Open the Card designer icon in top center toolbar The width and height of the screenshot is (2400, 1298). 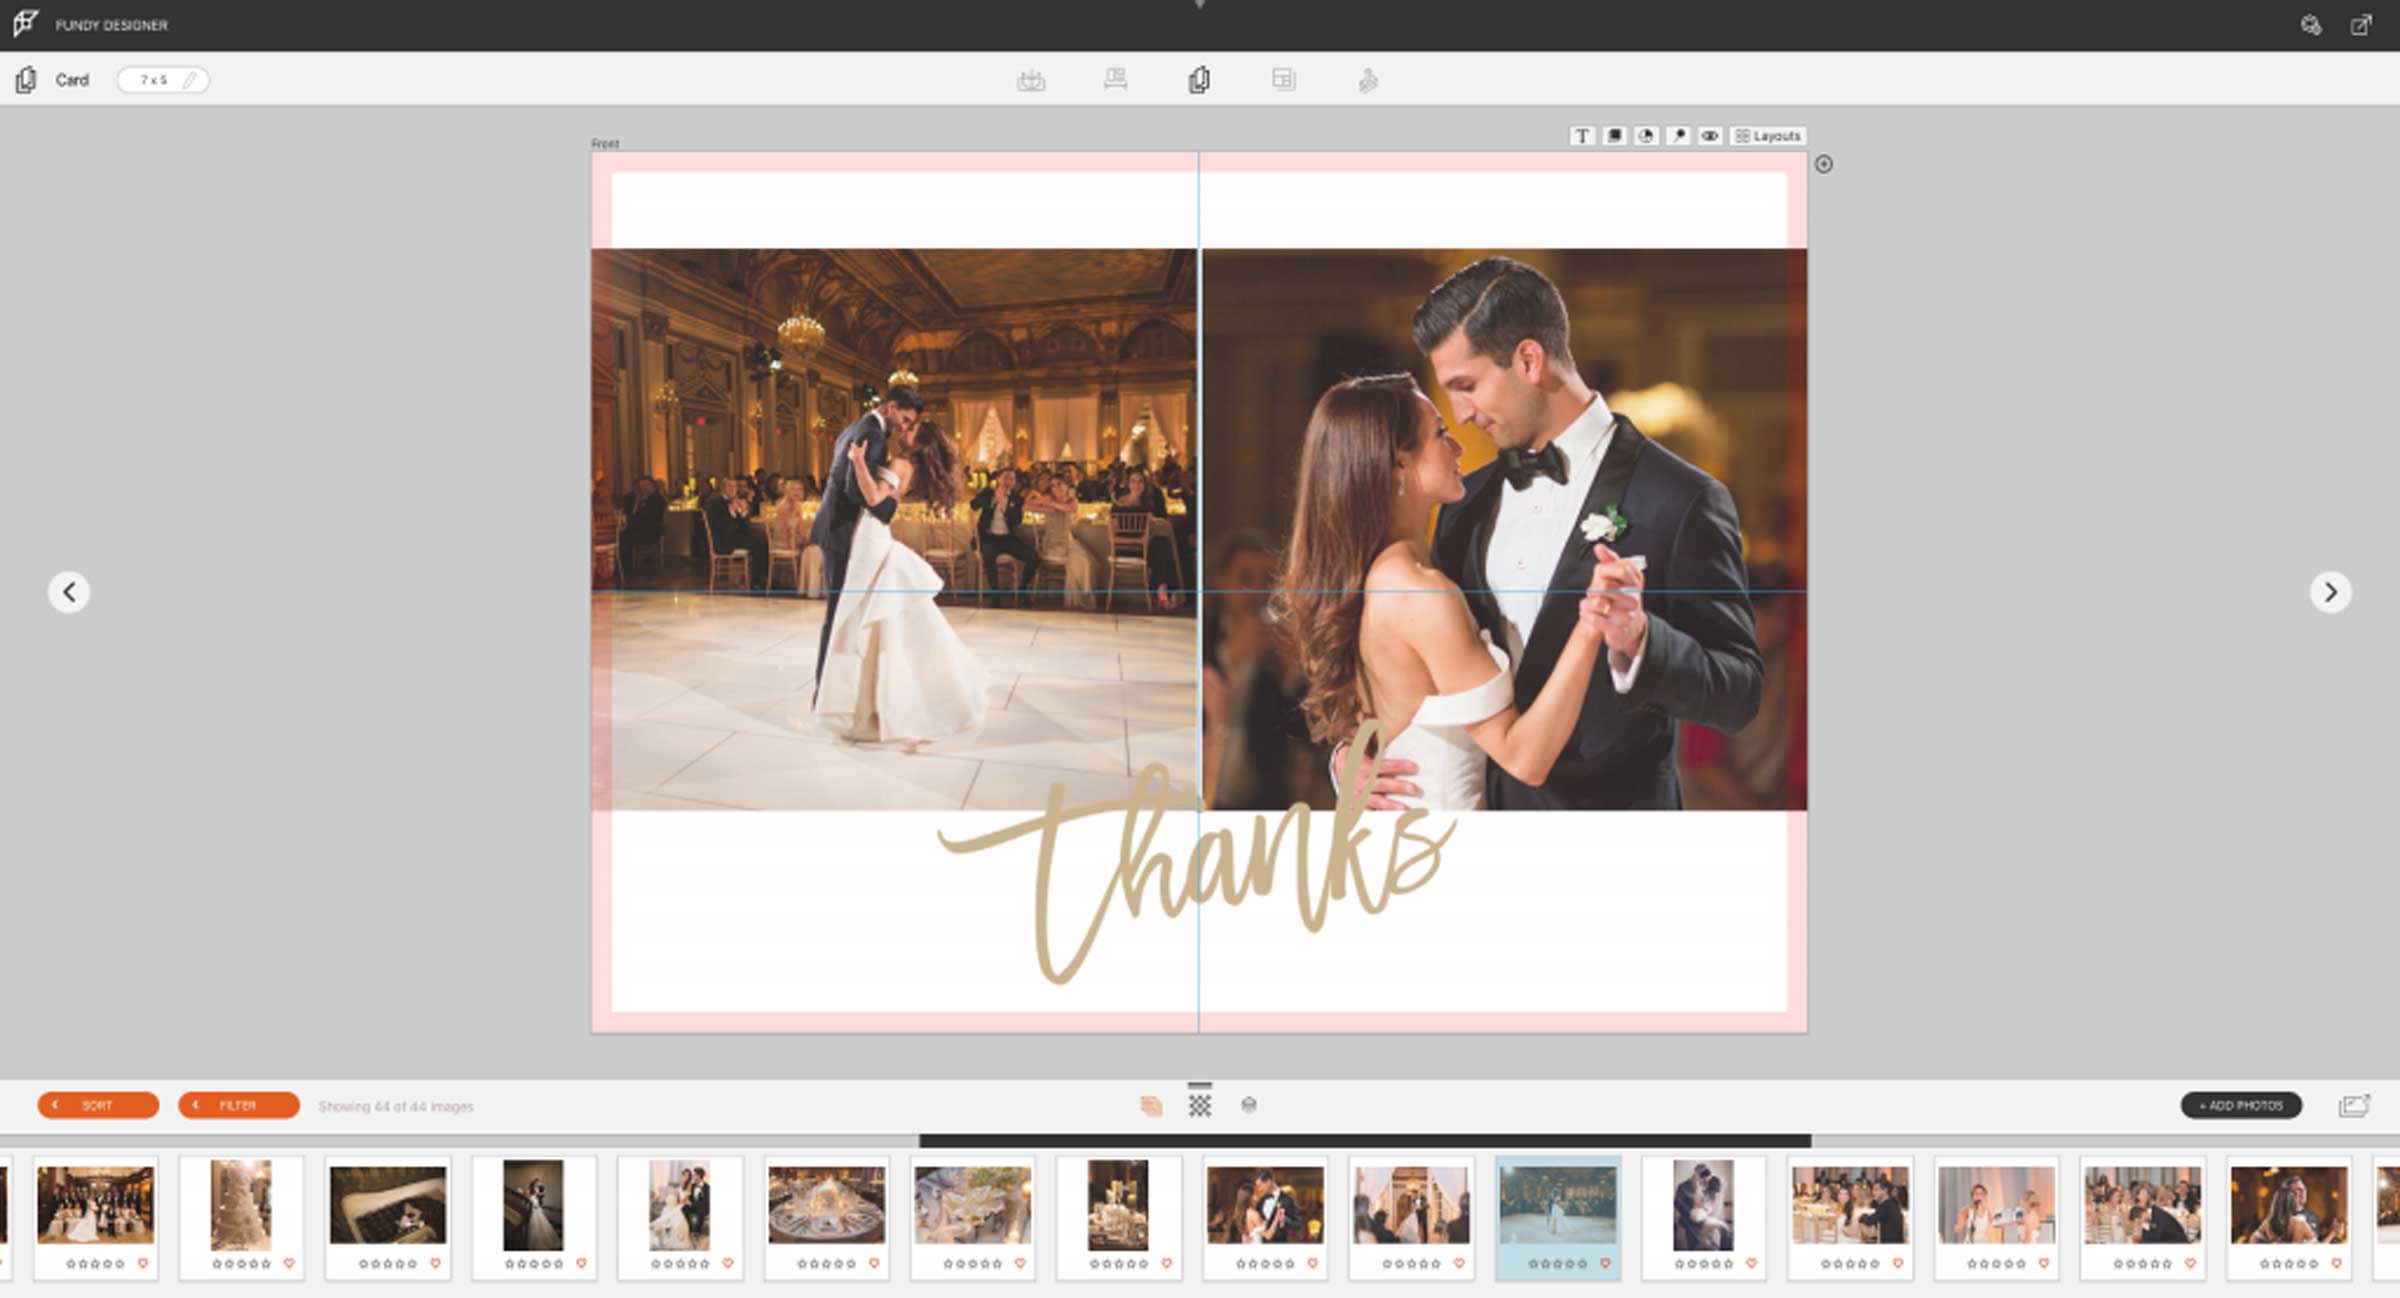click(x=1200, y=80)
